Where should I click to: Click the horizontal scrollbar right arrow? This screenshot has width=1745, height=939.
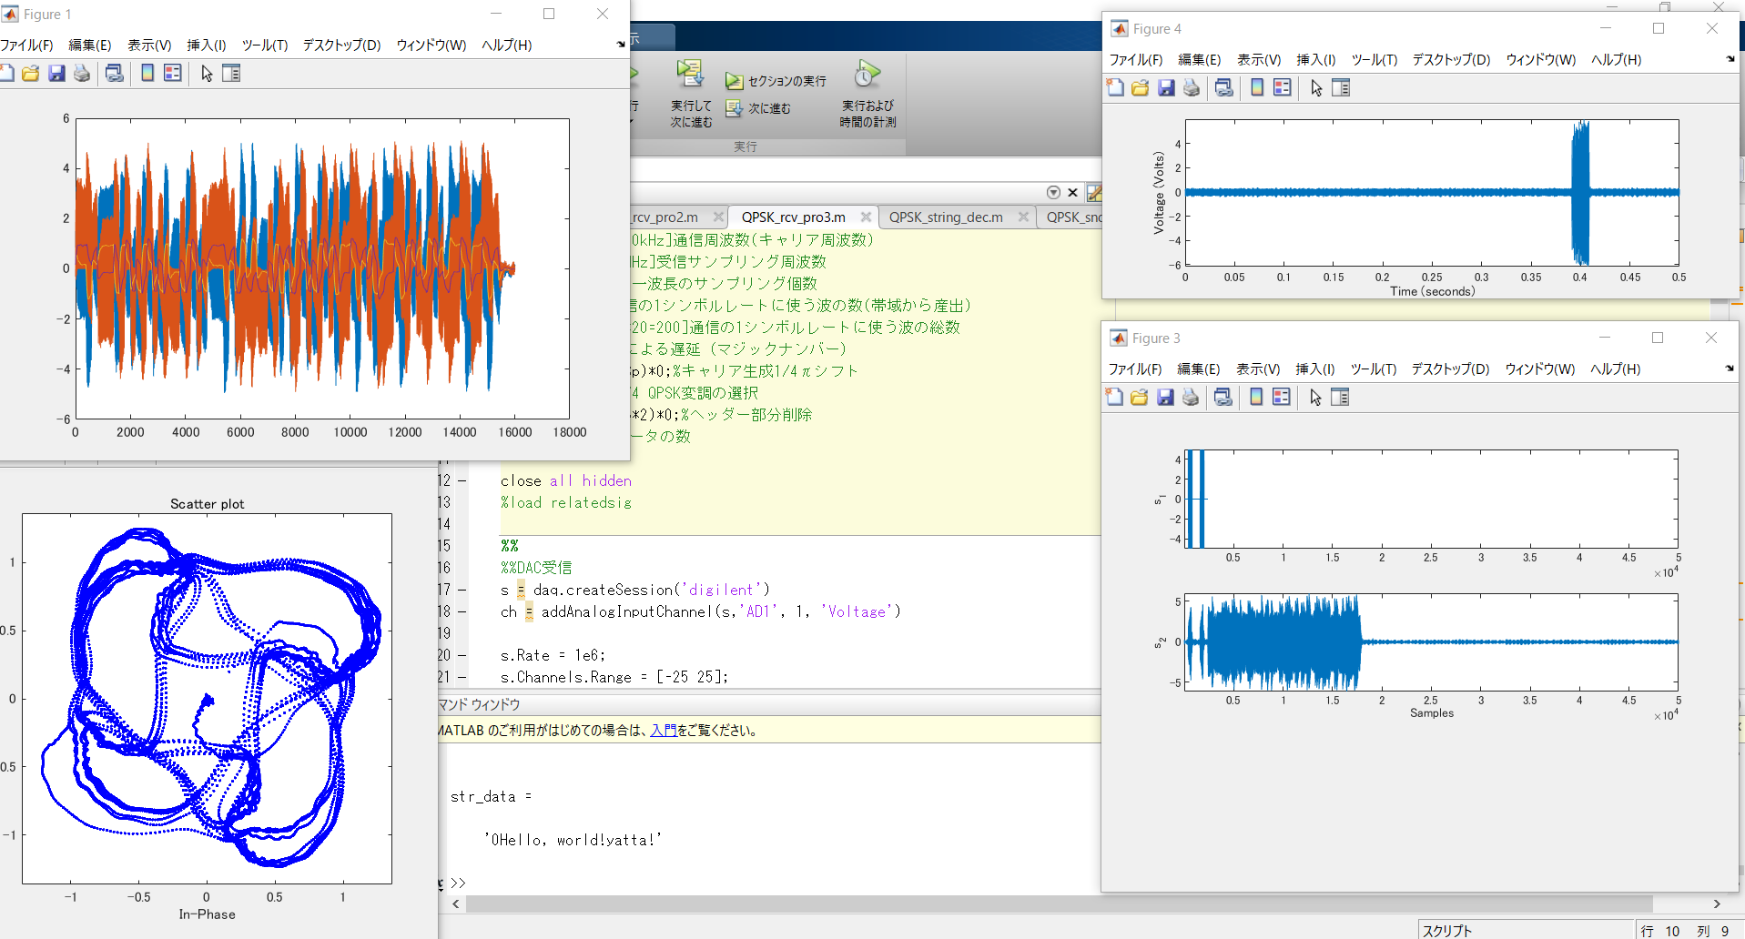1717,904
